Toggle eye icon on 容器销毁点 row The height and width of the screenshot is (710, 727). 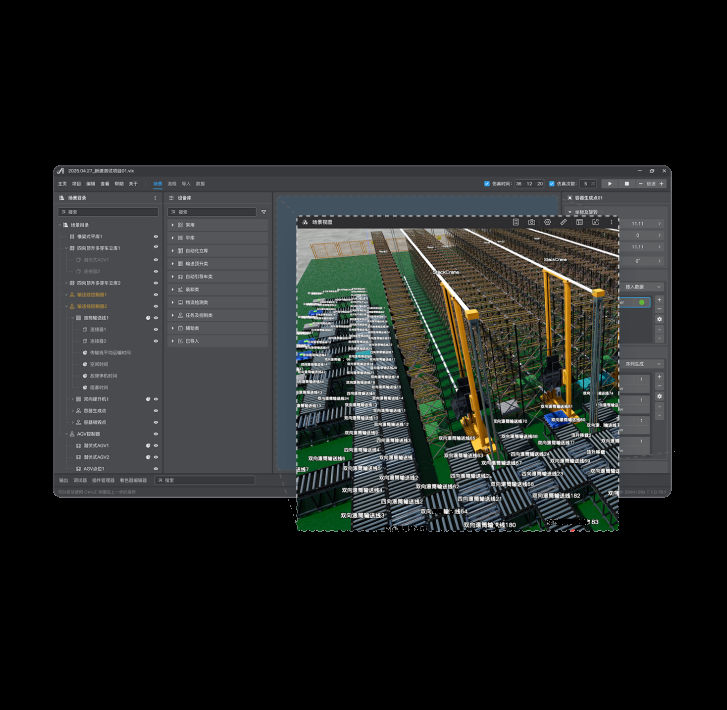pyautogui.click(x=156, y=422)
